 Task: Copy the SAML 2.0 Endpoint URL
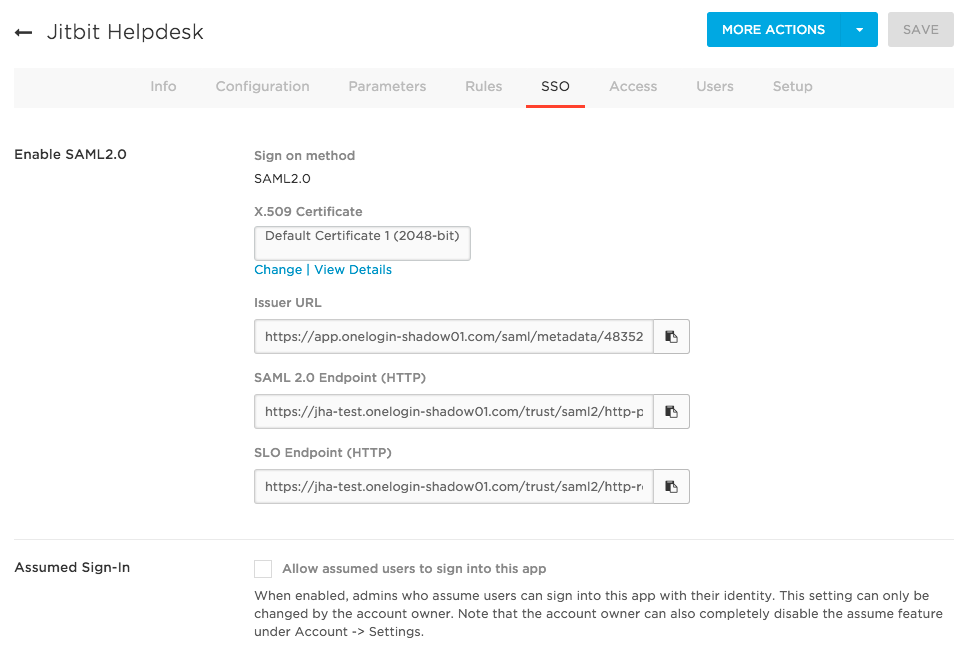tap(672, 411)
